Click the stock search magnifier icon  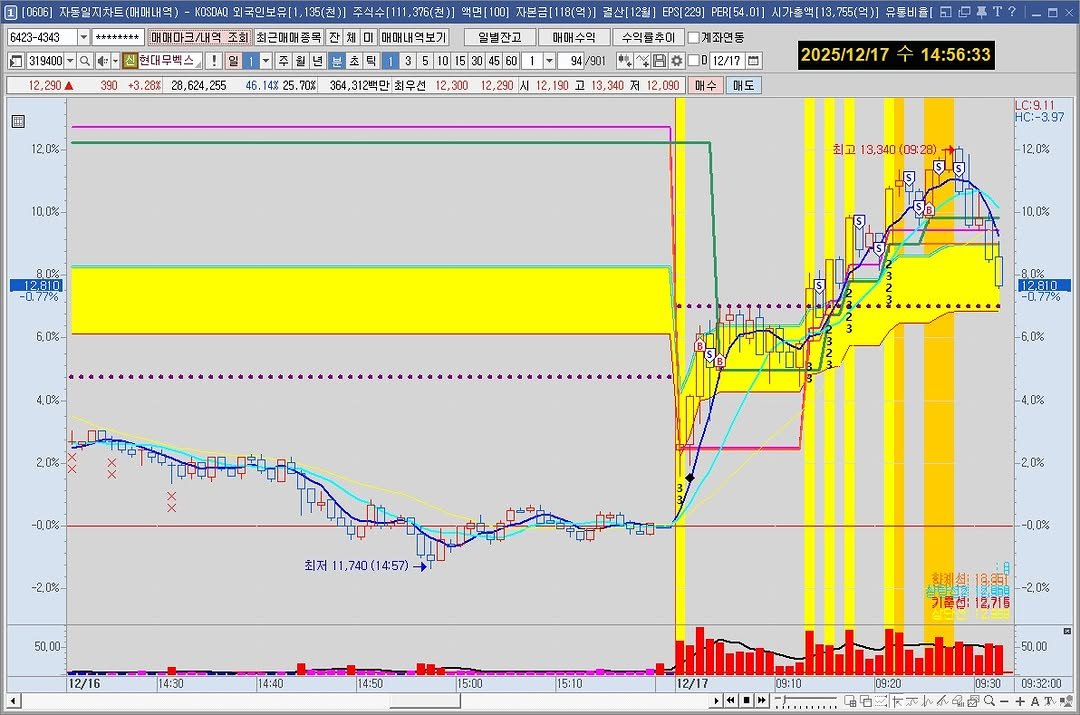pyautogui.click(x=85, y=61)
